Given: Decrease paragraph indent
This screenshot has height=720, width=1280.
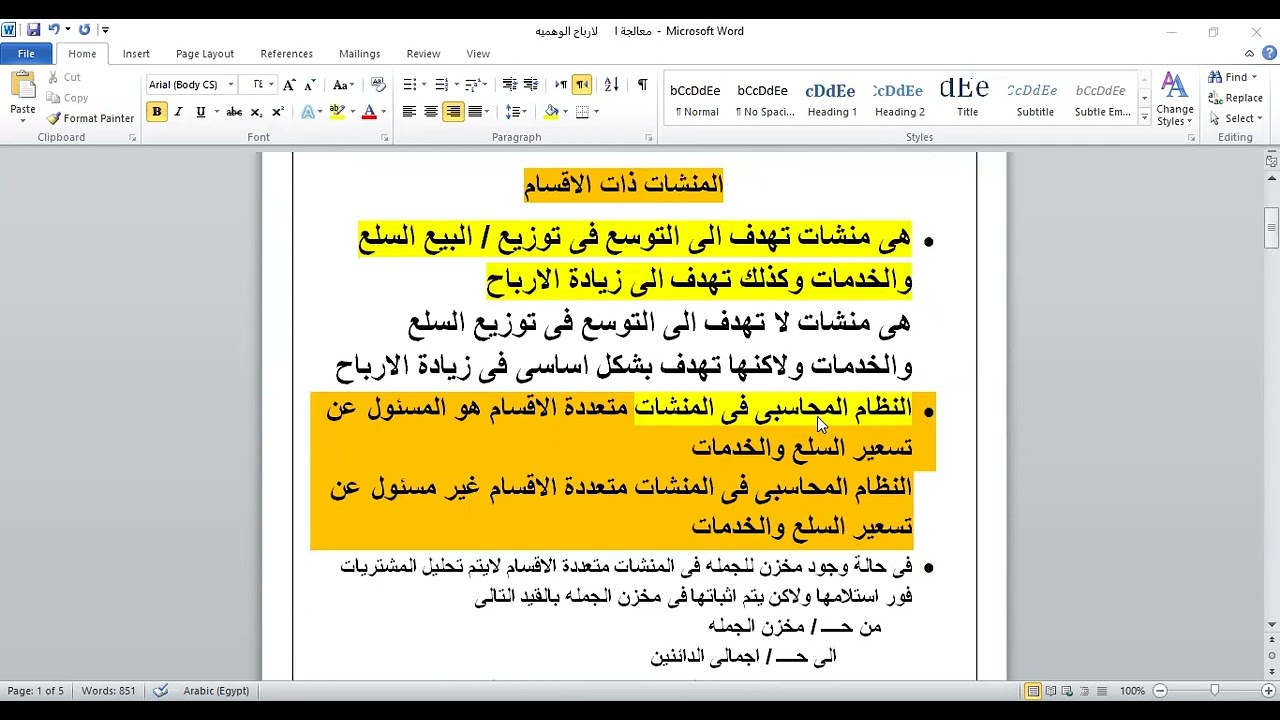Looking at the screenshot, I should pyautogui.click(x=509, y=85).
